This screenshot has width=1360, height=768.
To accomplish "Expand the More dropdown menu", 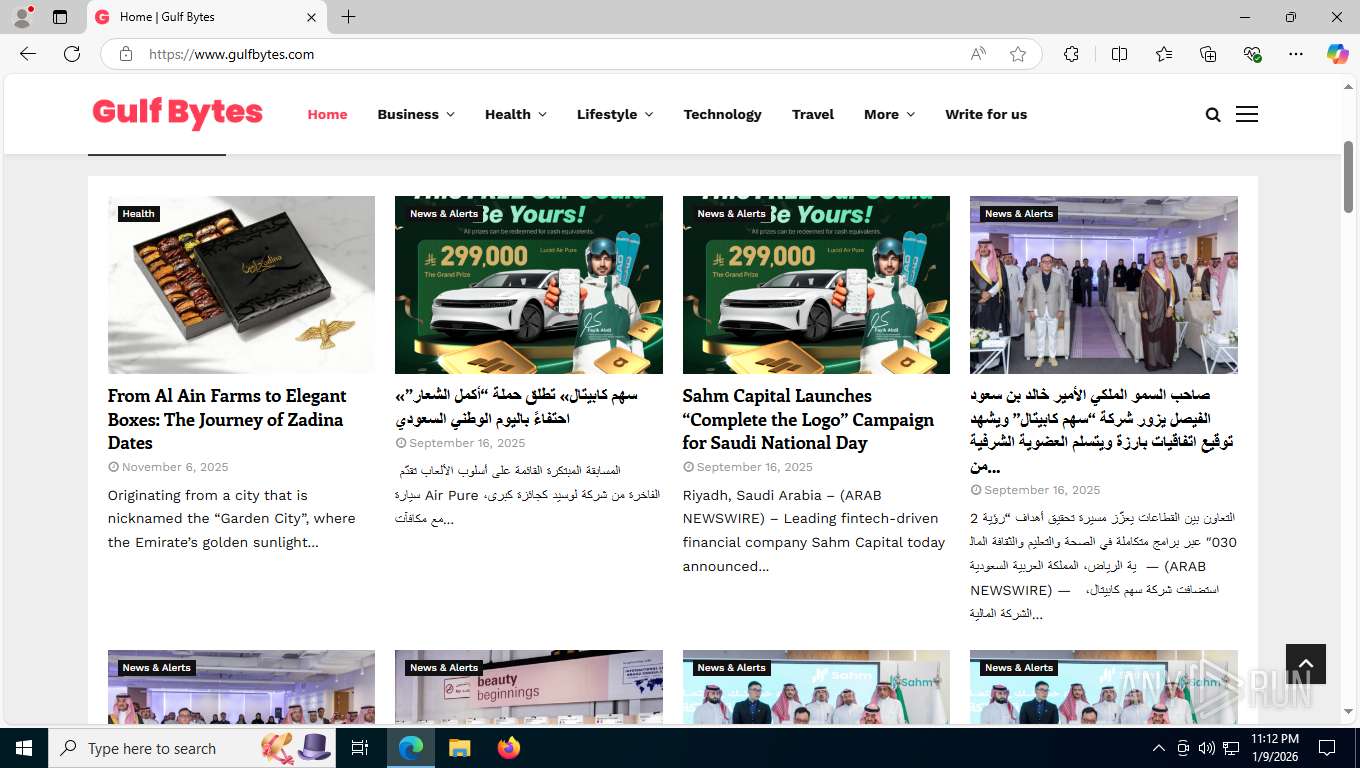I will pyautogui.click(x=890, y=114).
